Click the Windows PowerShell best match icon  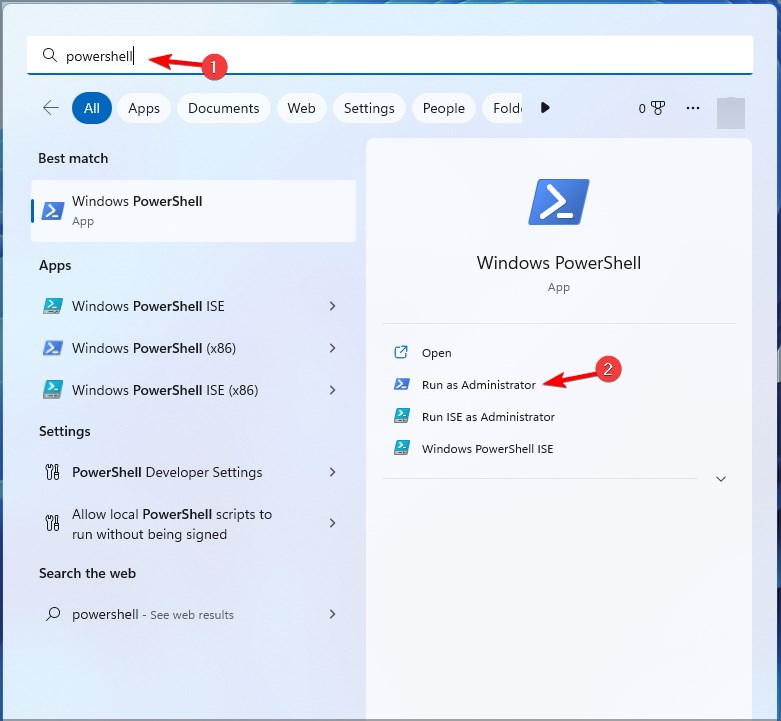point(53,211)
